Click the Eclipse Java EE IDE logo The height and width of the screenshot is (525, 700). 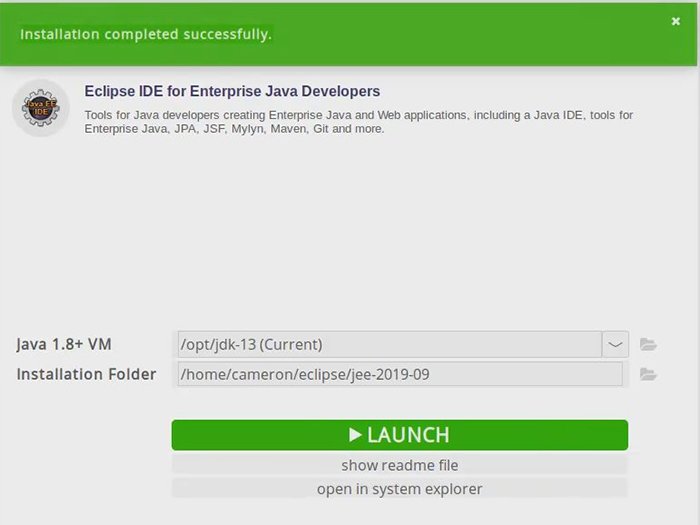tap(41, 108)
